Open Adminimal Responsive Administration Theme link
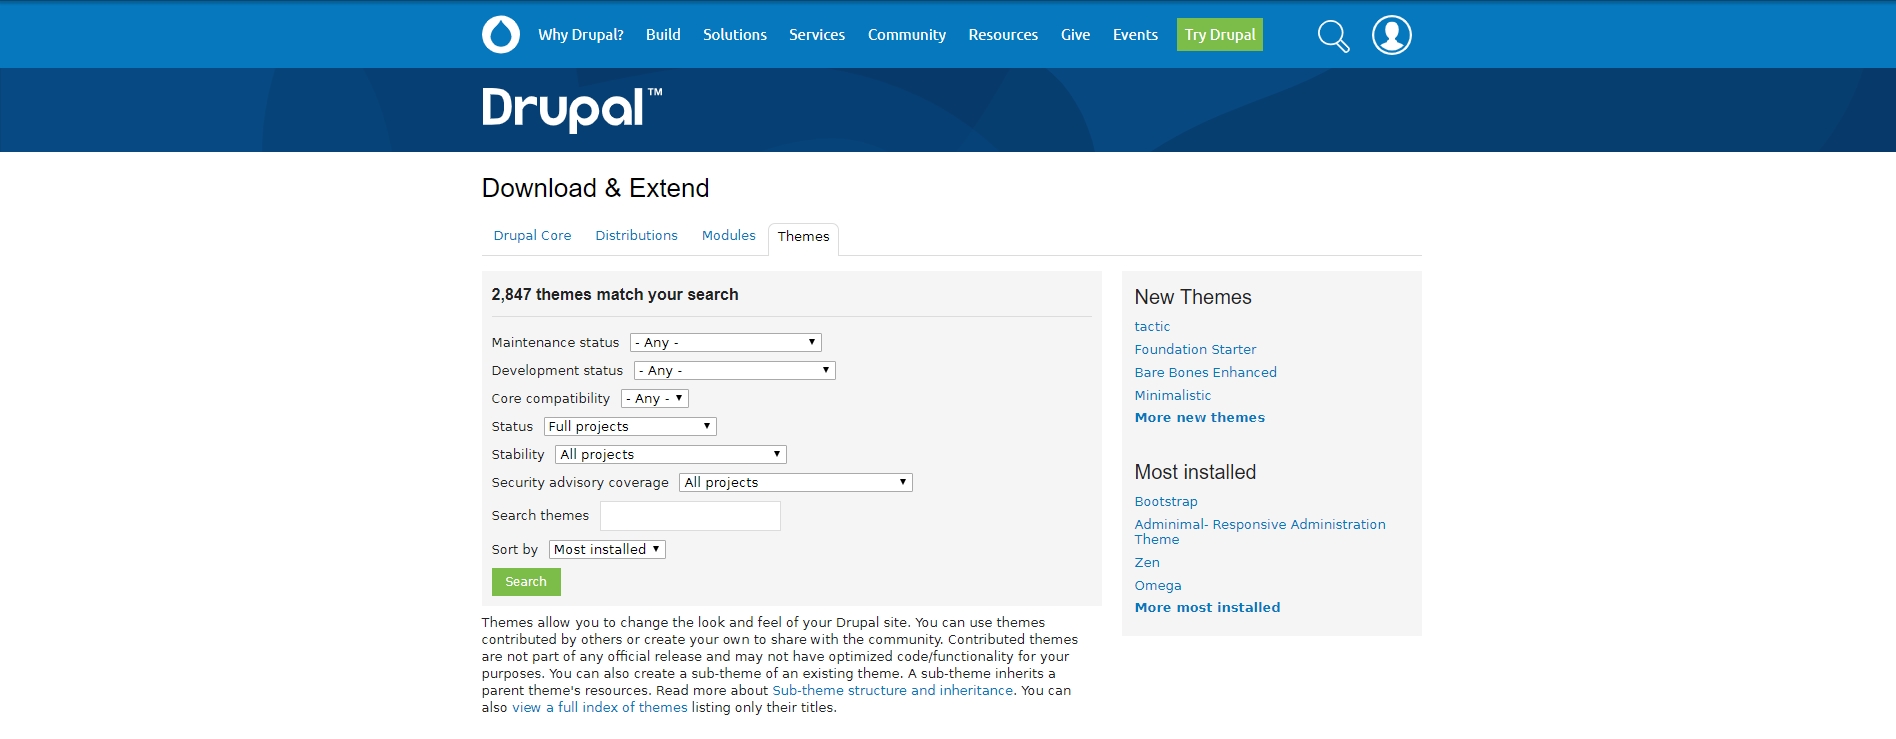The height and width of the screenshot is (739, 1896). tap(1260, 532)
